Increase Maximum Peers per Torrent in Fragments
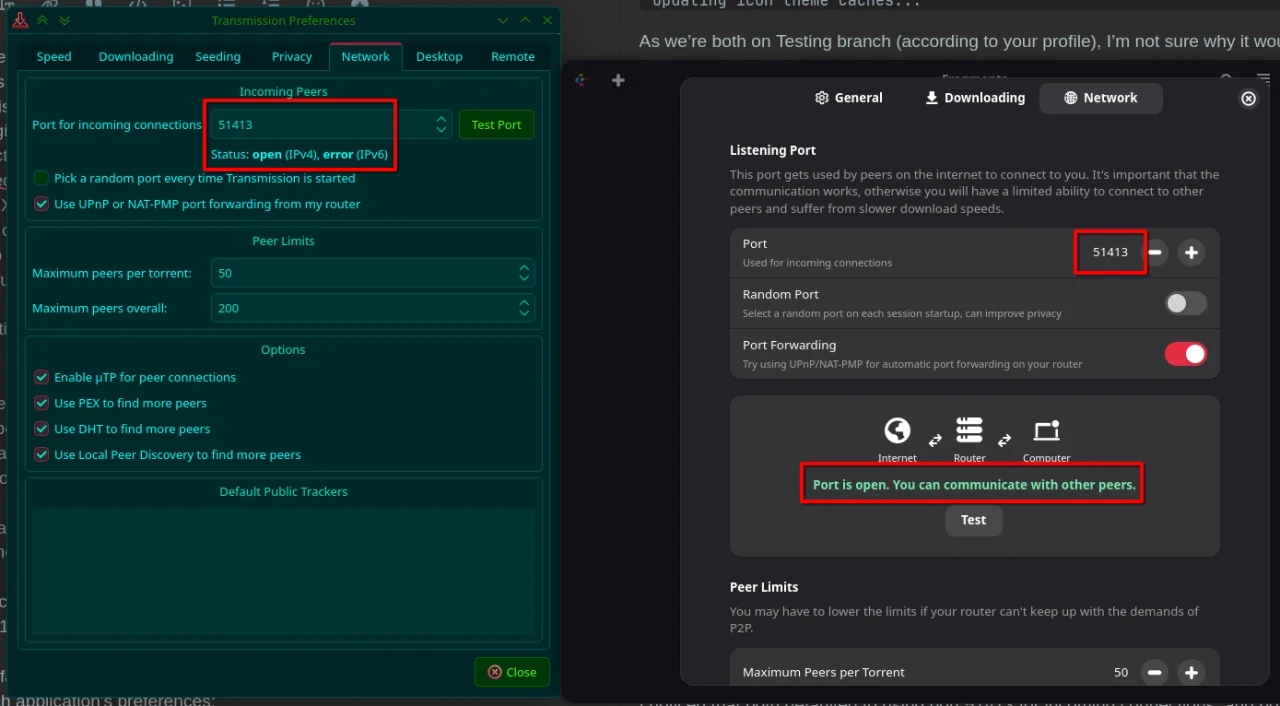Viewport: 1280px width, 706px height. (1191, 672)
